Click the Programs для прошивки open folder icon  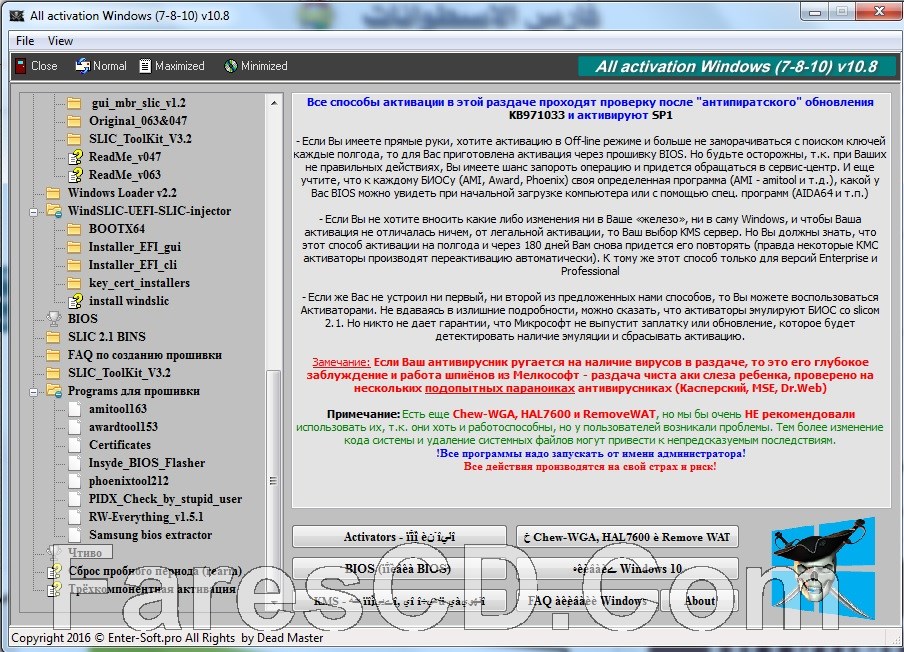coord(54,391)
